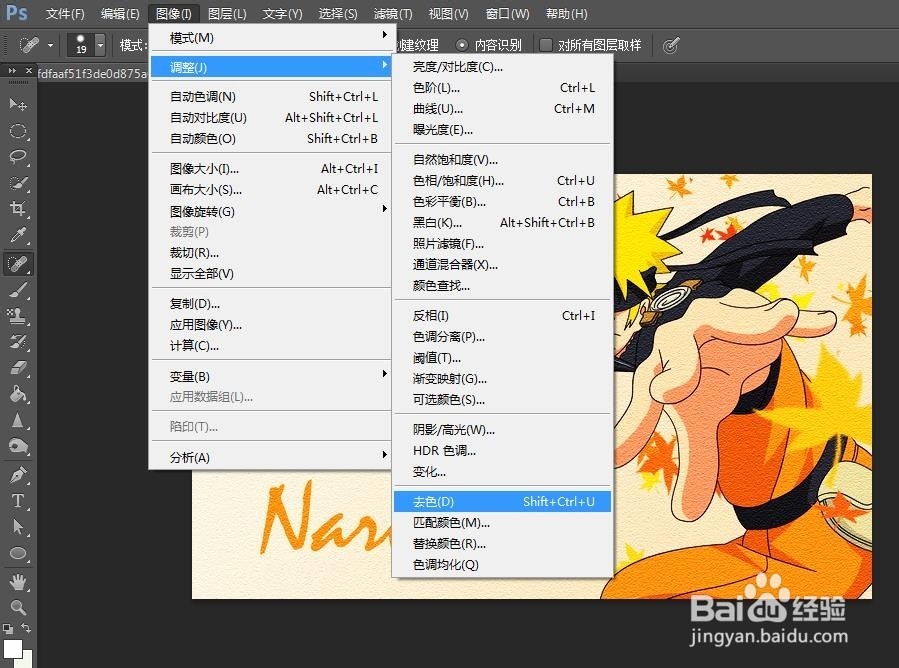Screen dimensions: 899x668
Task: Open tool preset dropdown arrow
Action: pos(50,45)
